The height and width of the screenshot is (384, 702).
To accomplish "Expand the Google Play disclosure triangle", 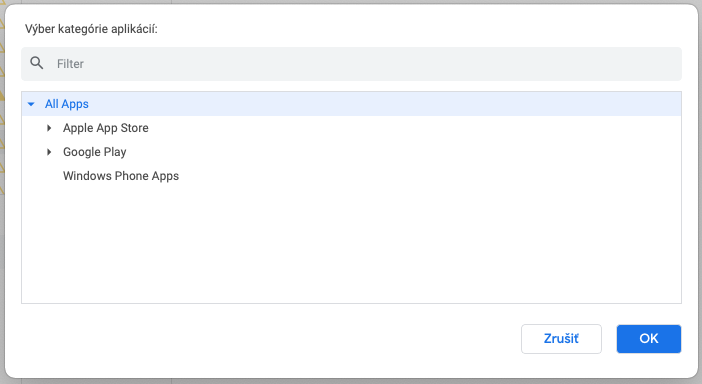I will click(x=49, y=152).
